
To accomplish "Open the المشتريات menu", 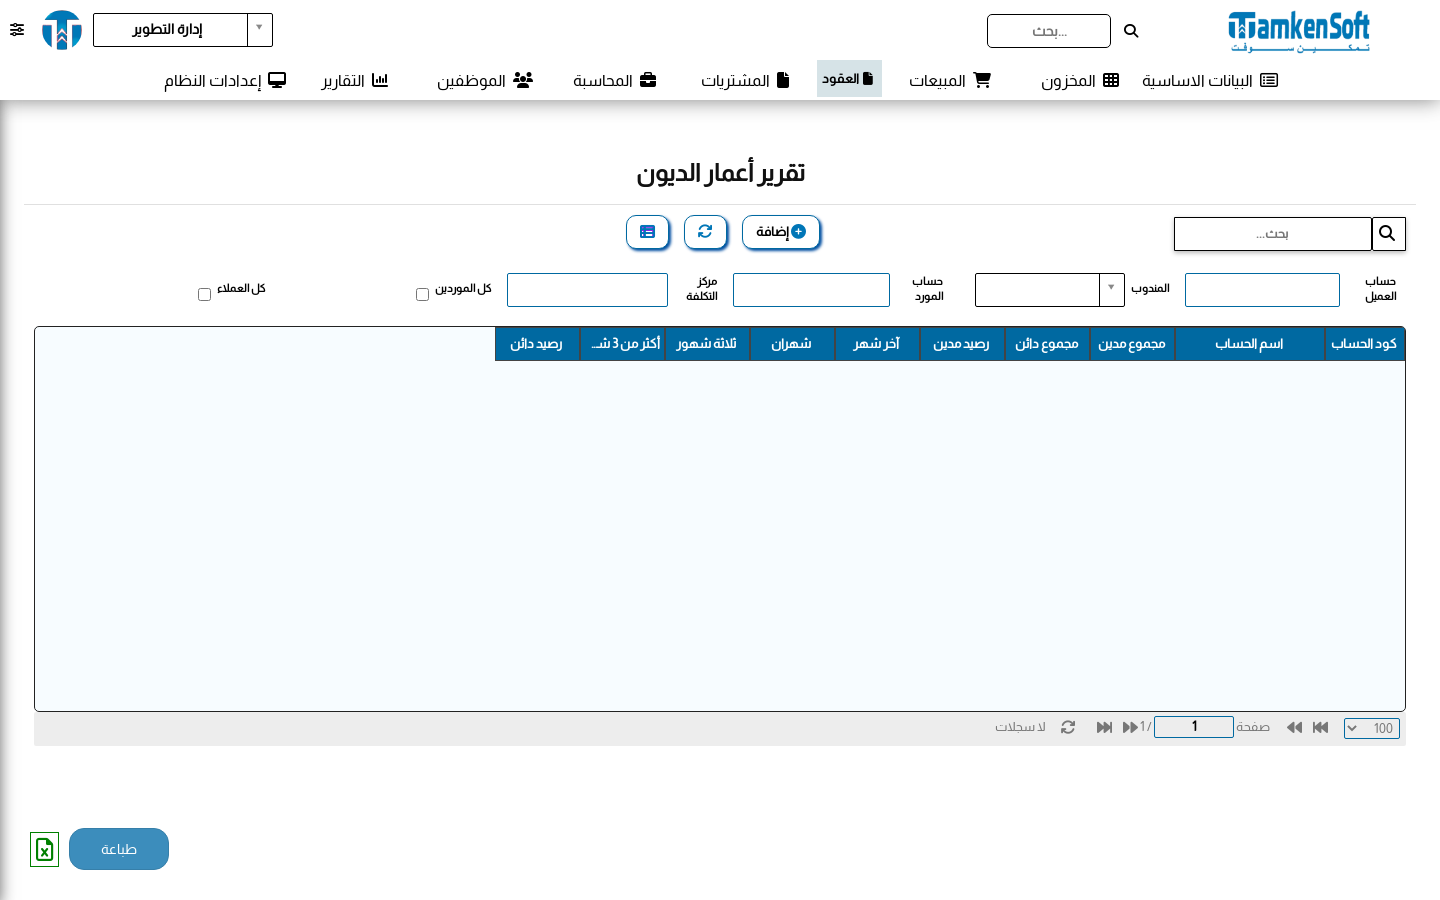I will (x=746, y=80).
